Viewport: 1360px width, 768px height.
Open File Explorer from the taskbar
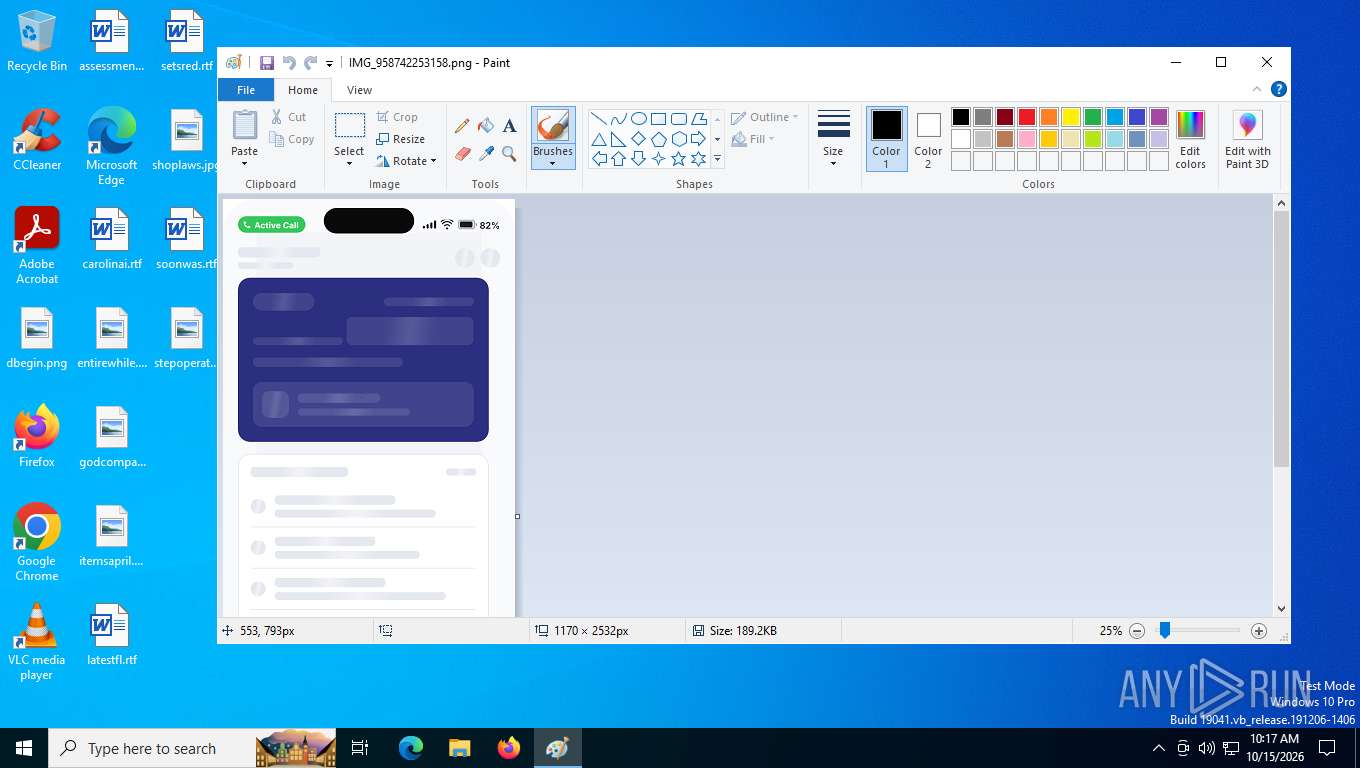click(x=460, y=748)
